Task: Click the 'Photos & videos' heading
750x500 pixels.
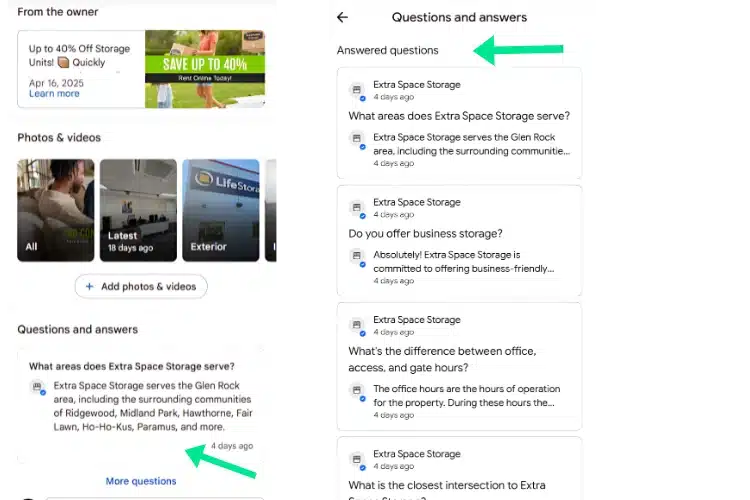Action: pyautogui.click(x=59, y=138)
